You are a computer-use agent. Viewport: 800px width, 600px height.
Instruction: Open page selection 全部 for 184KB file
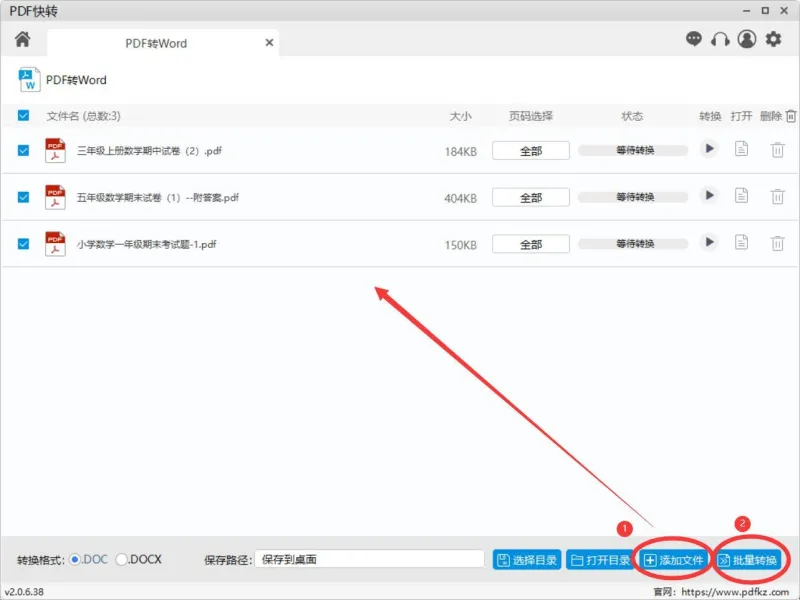531,151
